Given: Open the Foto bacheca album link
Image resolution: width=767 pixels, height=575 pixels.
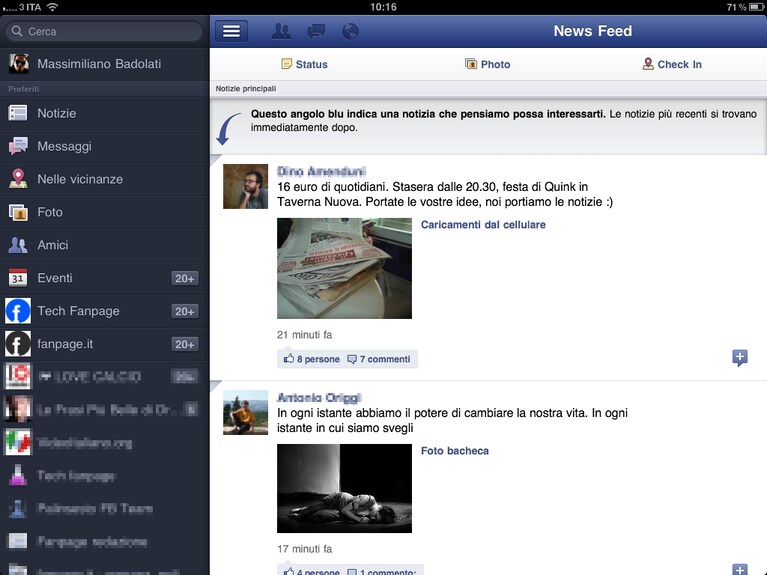Looking at the screenshot, I should [454, 451].
